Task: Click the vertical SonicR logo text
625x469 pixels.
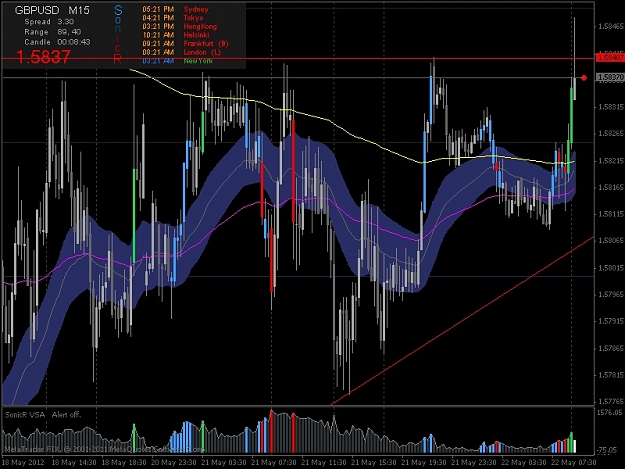Action: coord(118,35)
